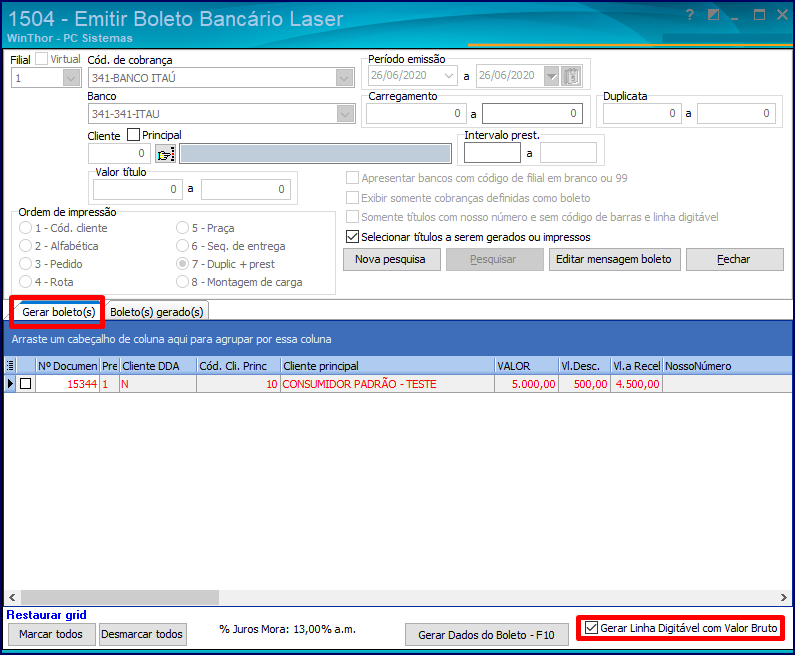Select radio 7 - Duplic + prest
This screenshot has height=655, width=795.
click(183, 264)
